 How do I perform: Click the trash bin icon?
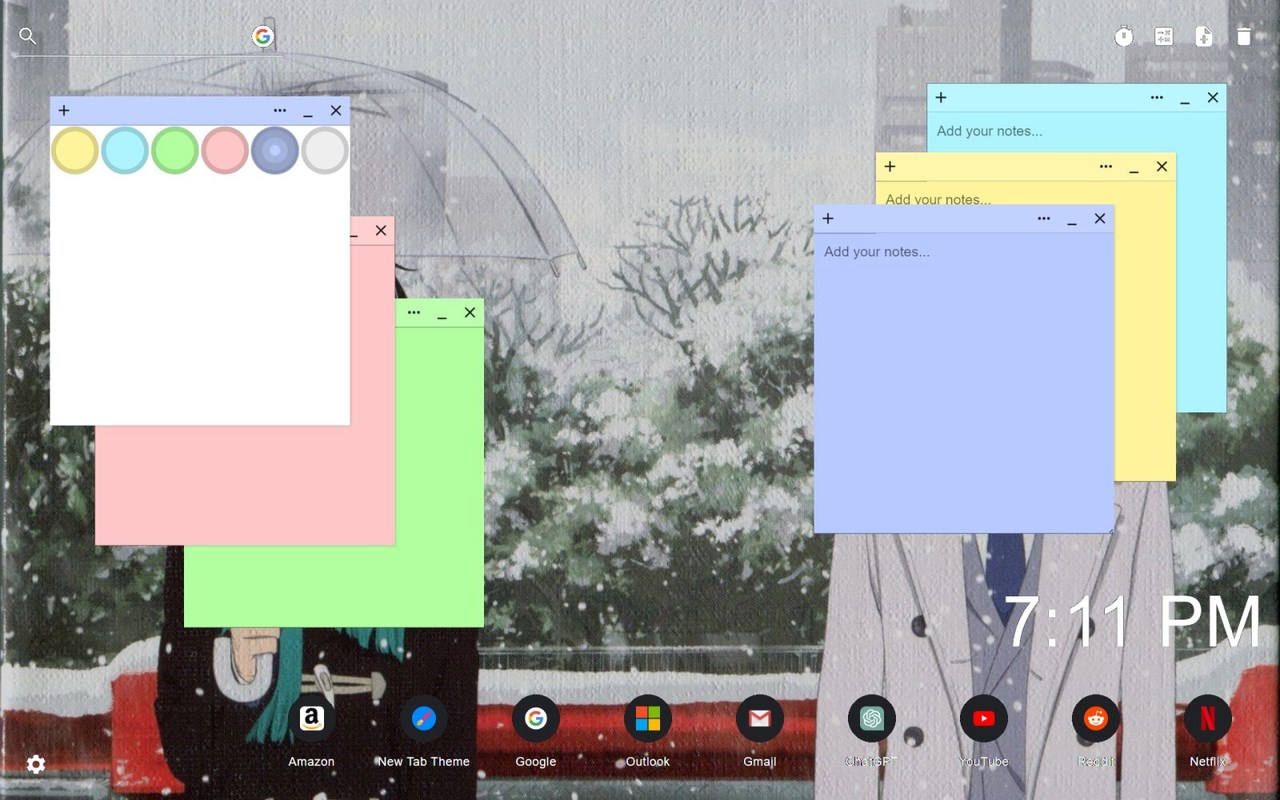pyautogui.click(x=1244, y=37)
